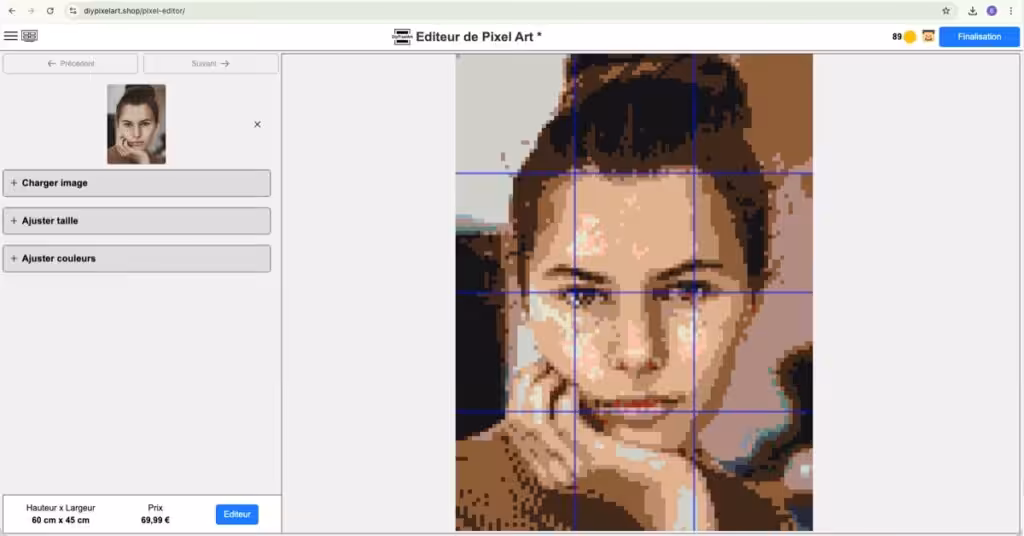
Task: Expand the Ajuster couleurs section
Action: coord(136,259)
